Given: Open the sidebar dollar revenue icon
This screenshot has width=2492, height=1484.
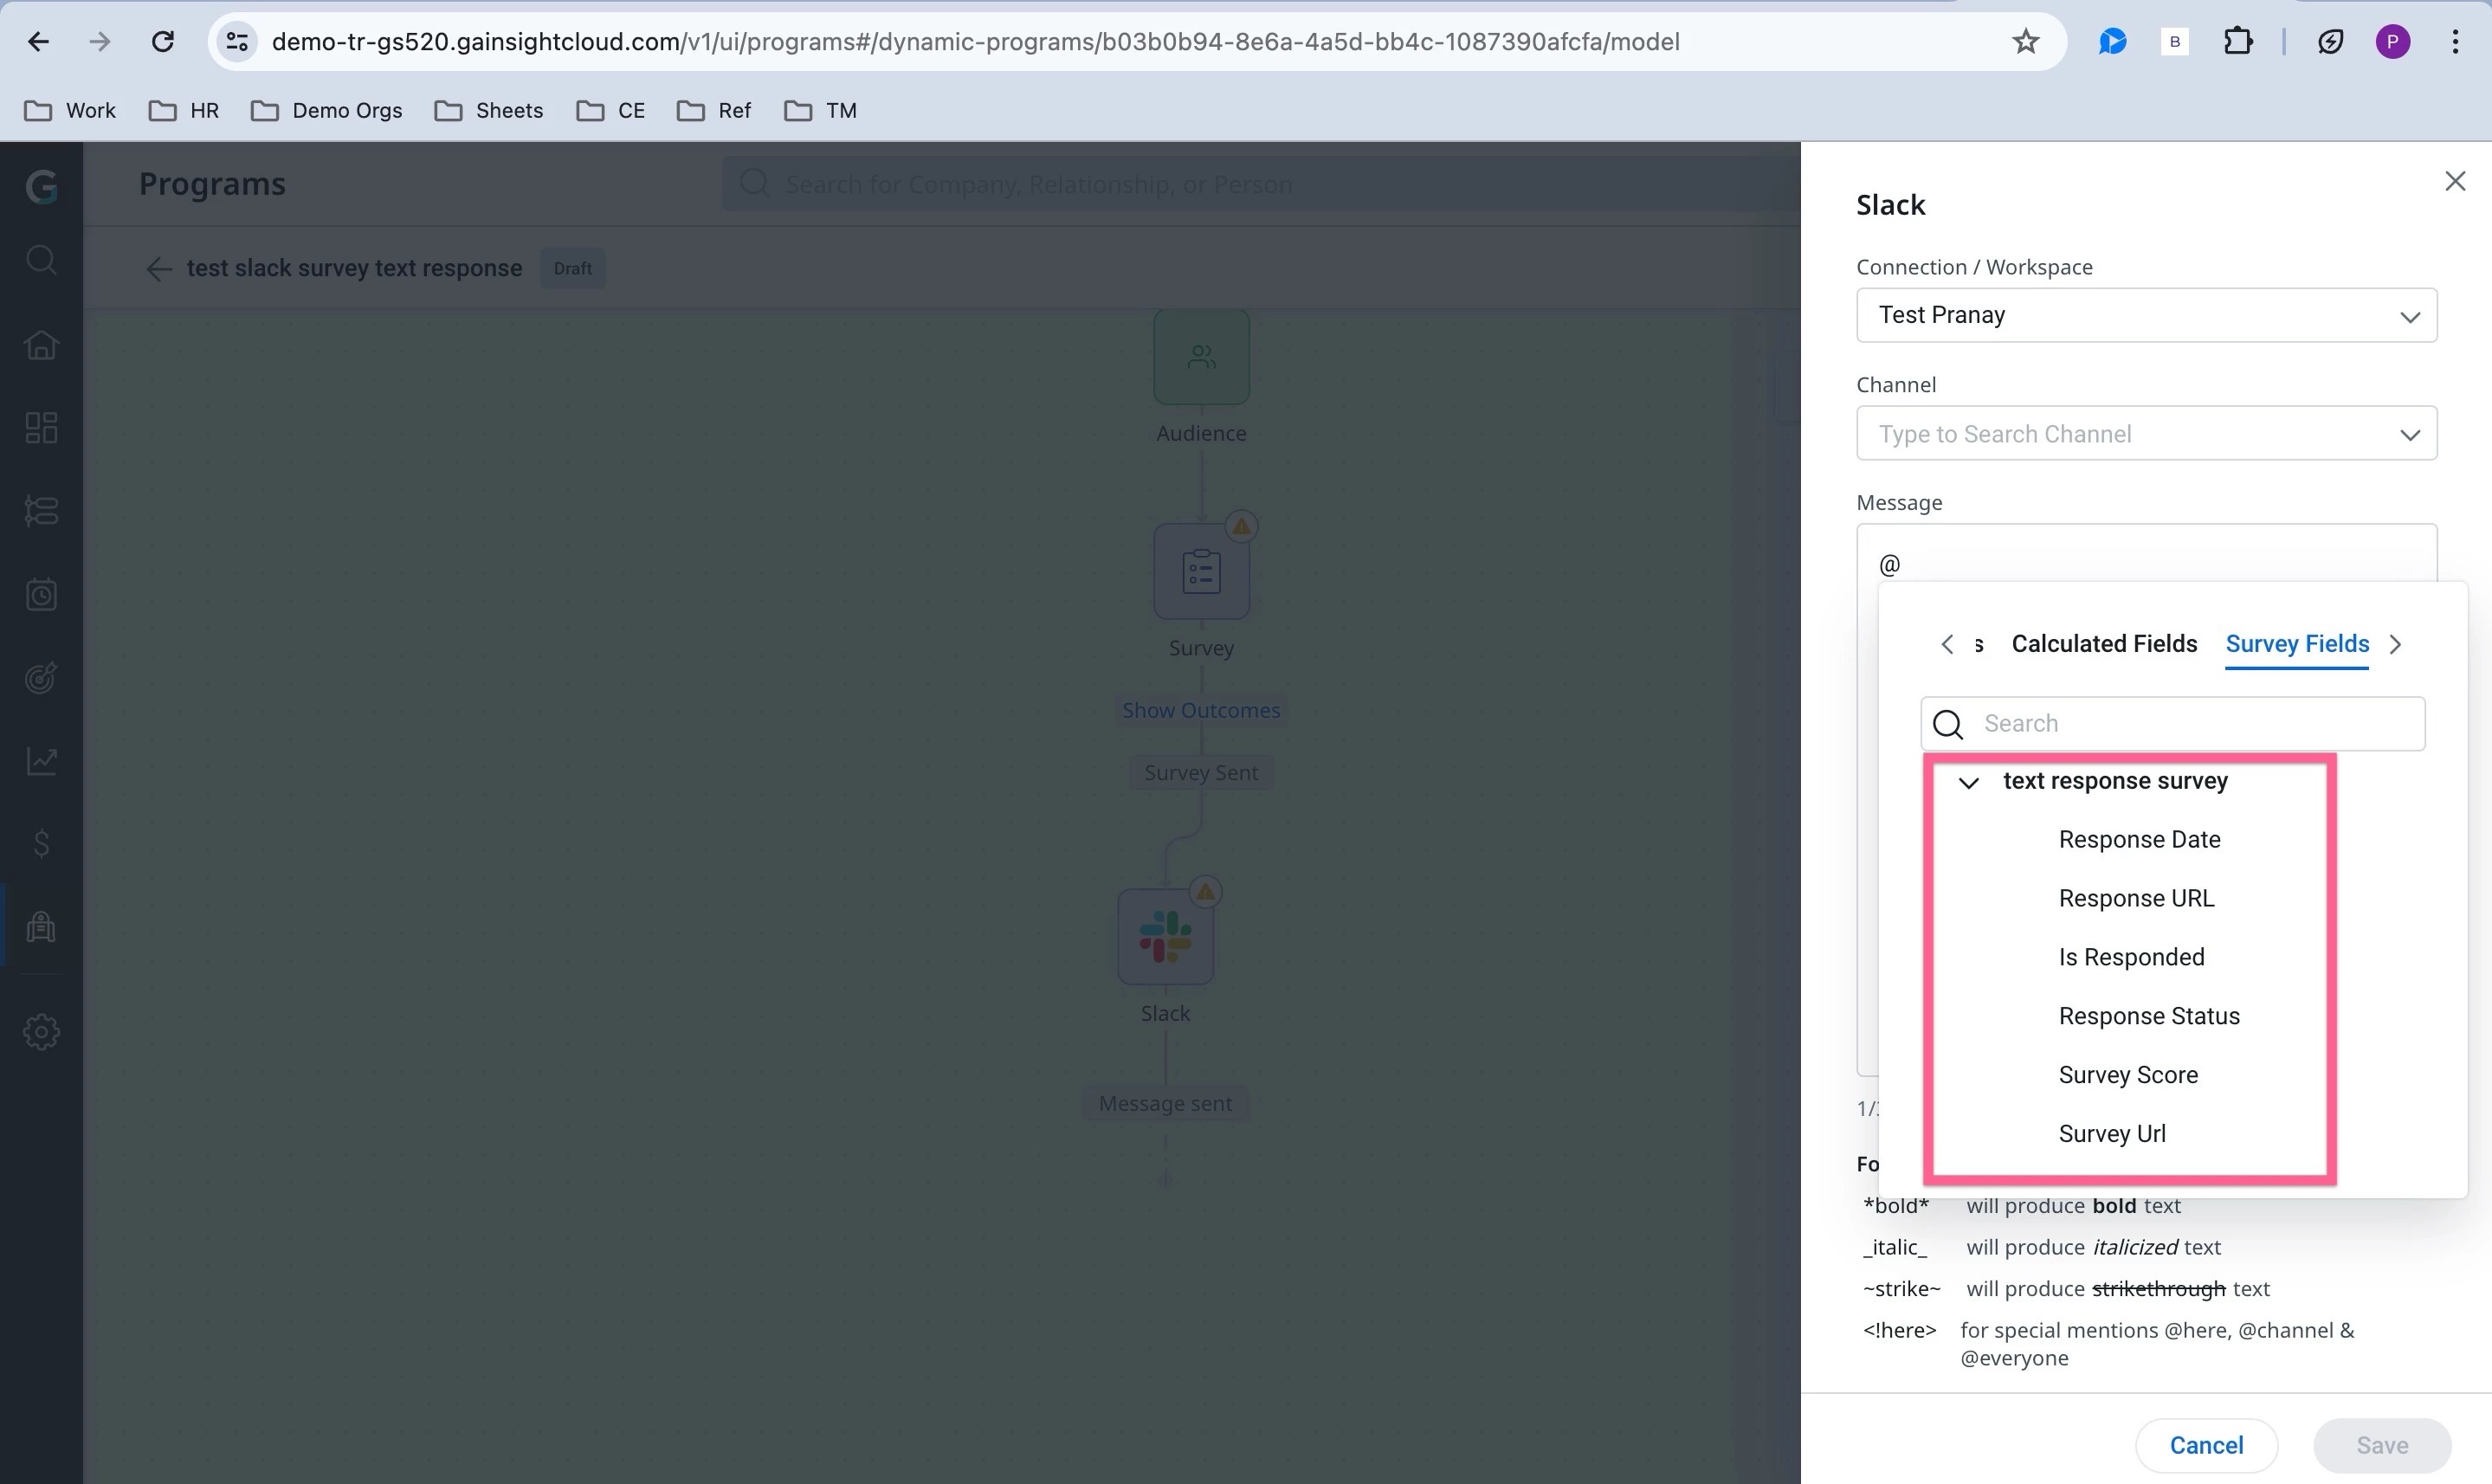Looking at the screenshot, I should (x=41, y=844).
